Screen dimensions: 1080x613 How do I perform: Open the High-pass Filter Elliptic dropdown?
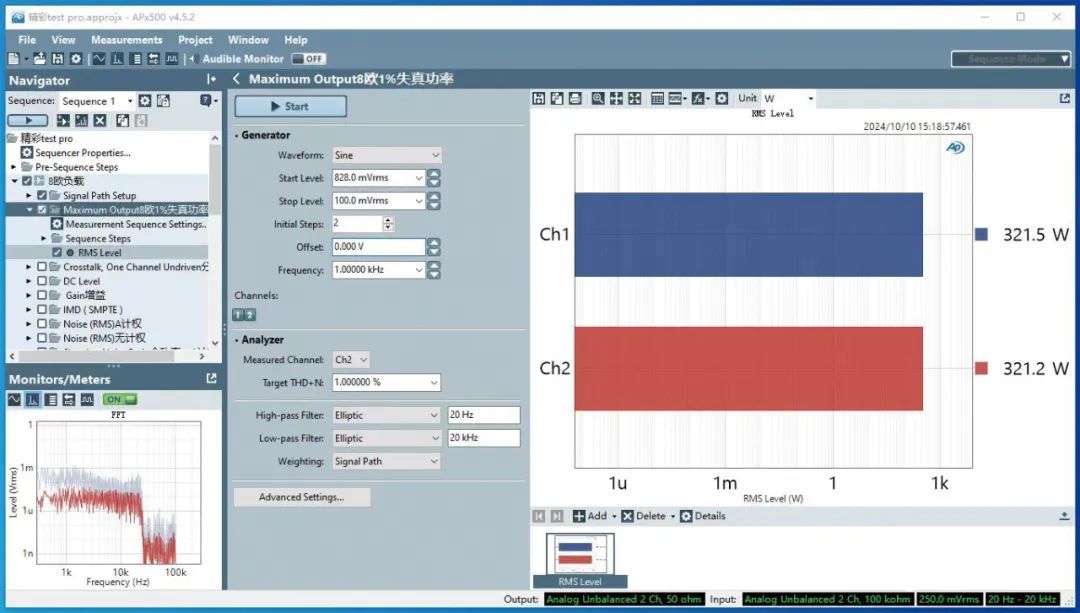(x=386, y=415)
